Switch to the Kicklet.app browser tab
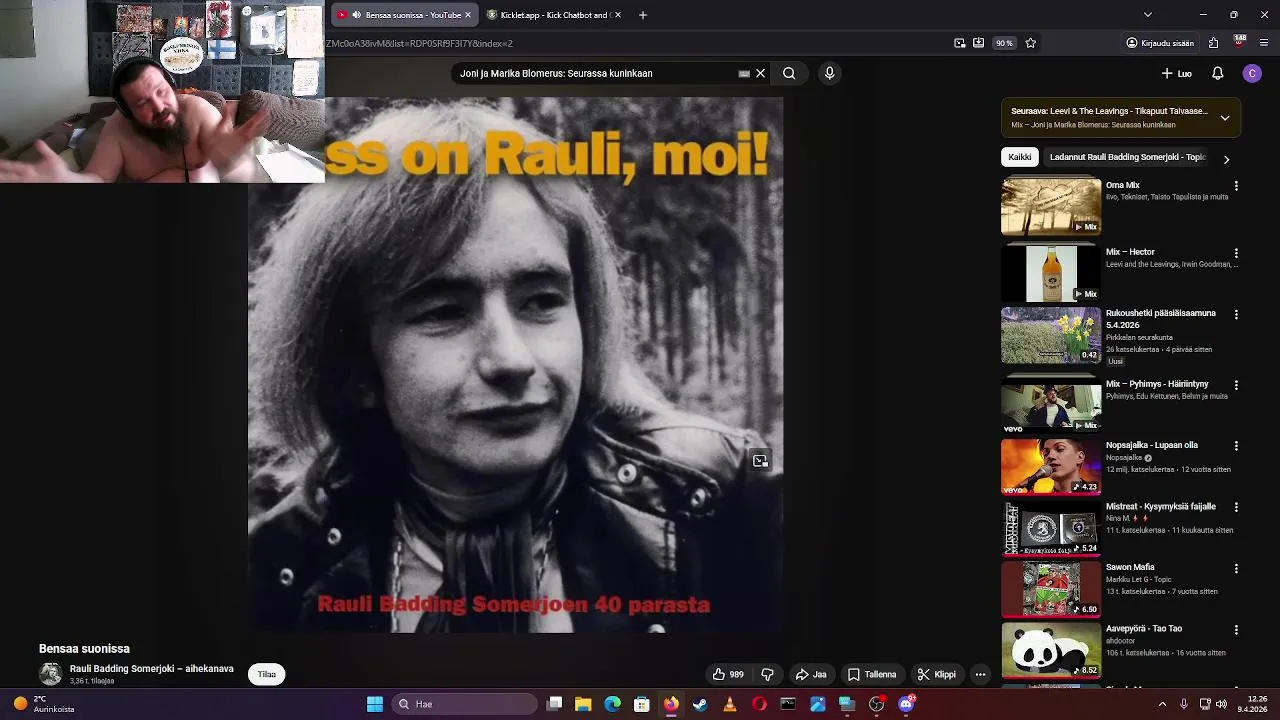The height and width of the screenshot is (720, 1280). pos(553,15)
